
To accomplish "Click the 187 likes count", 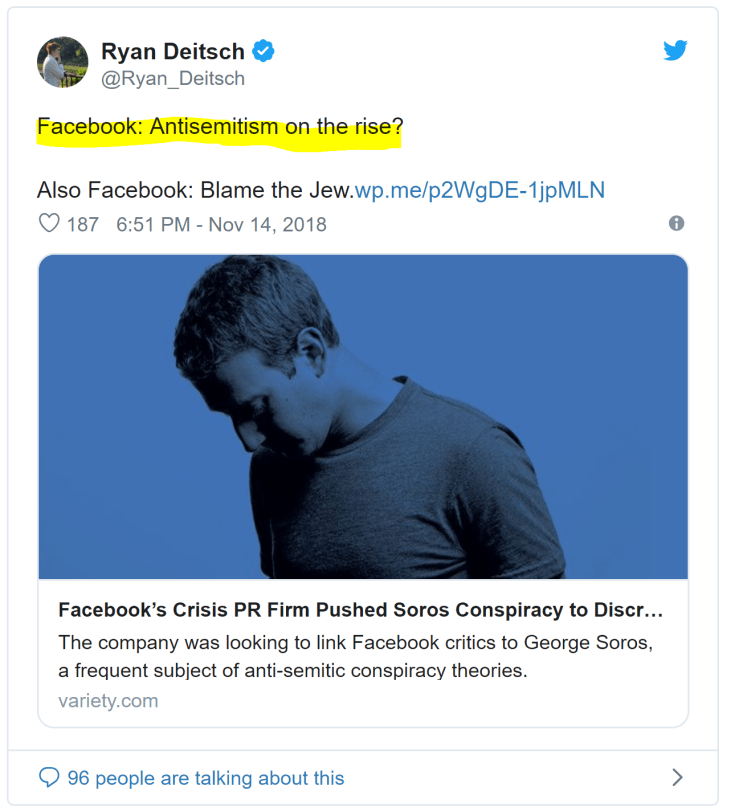I will coord(83,224).
